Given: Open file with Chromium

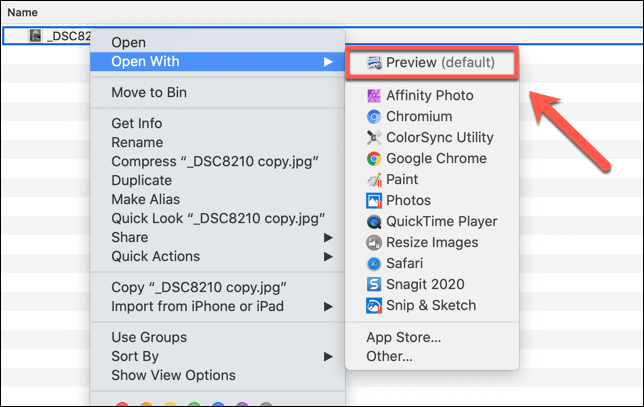Looking at the screenshot, I should (x=432, y=117).
